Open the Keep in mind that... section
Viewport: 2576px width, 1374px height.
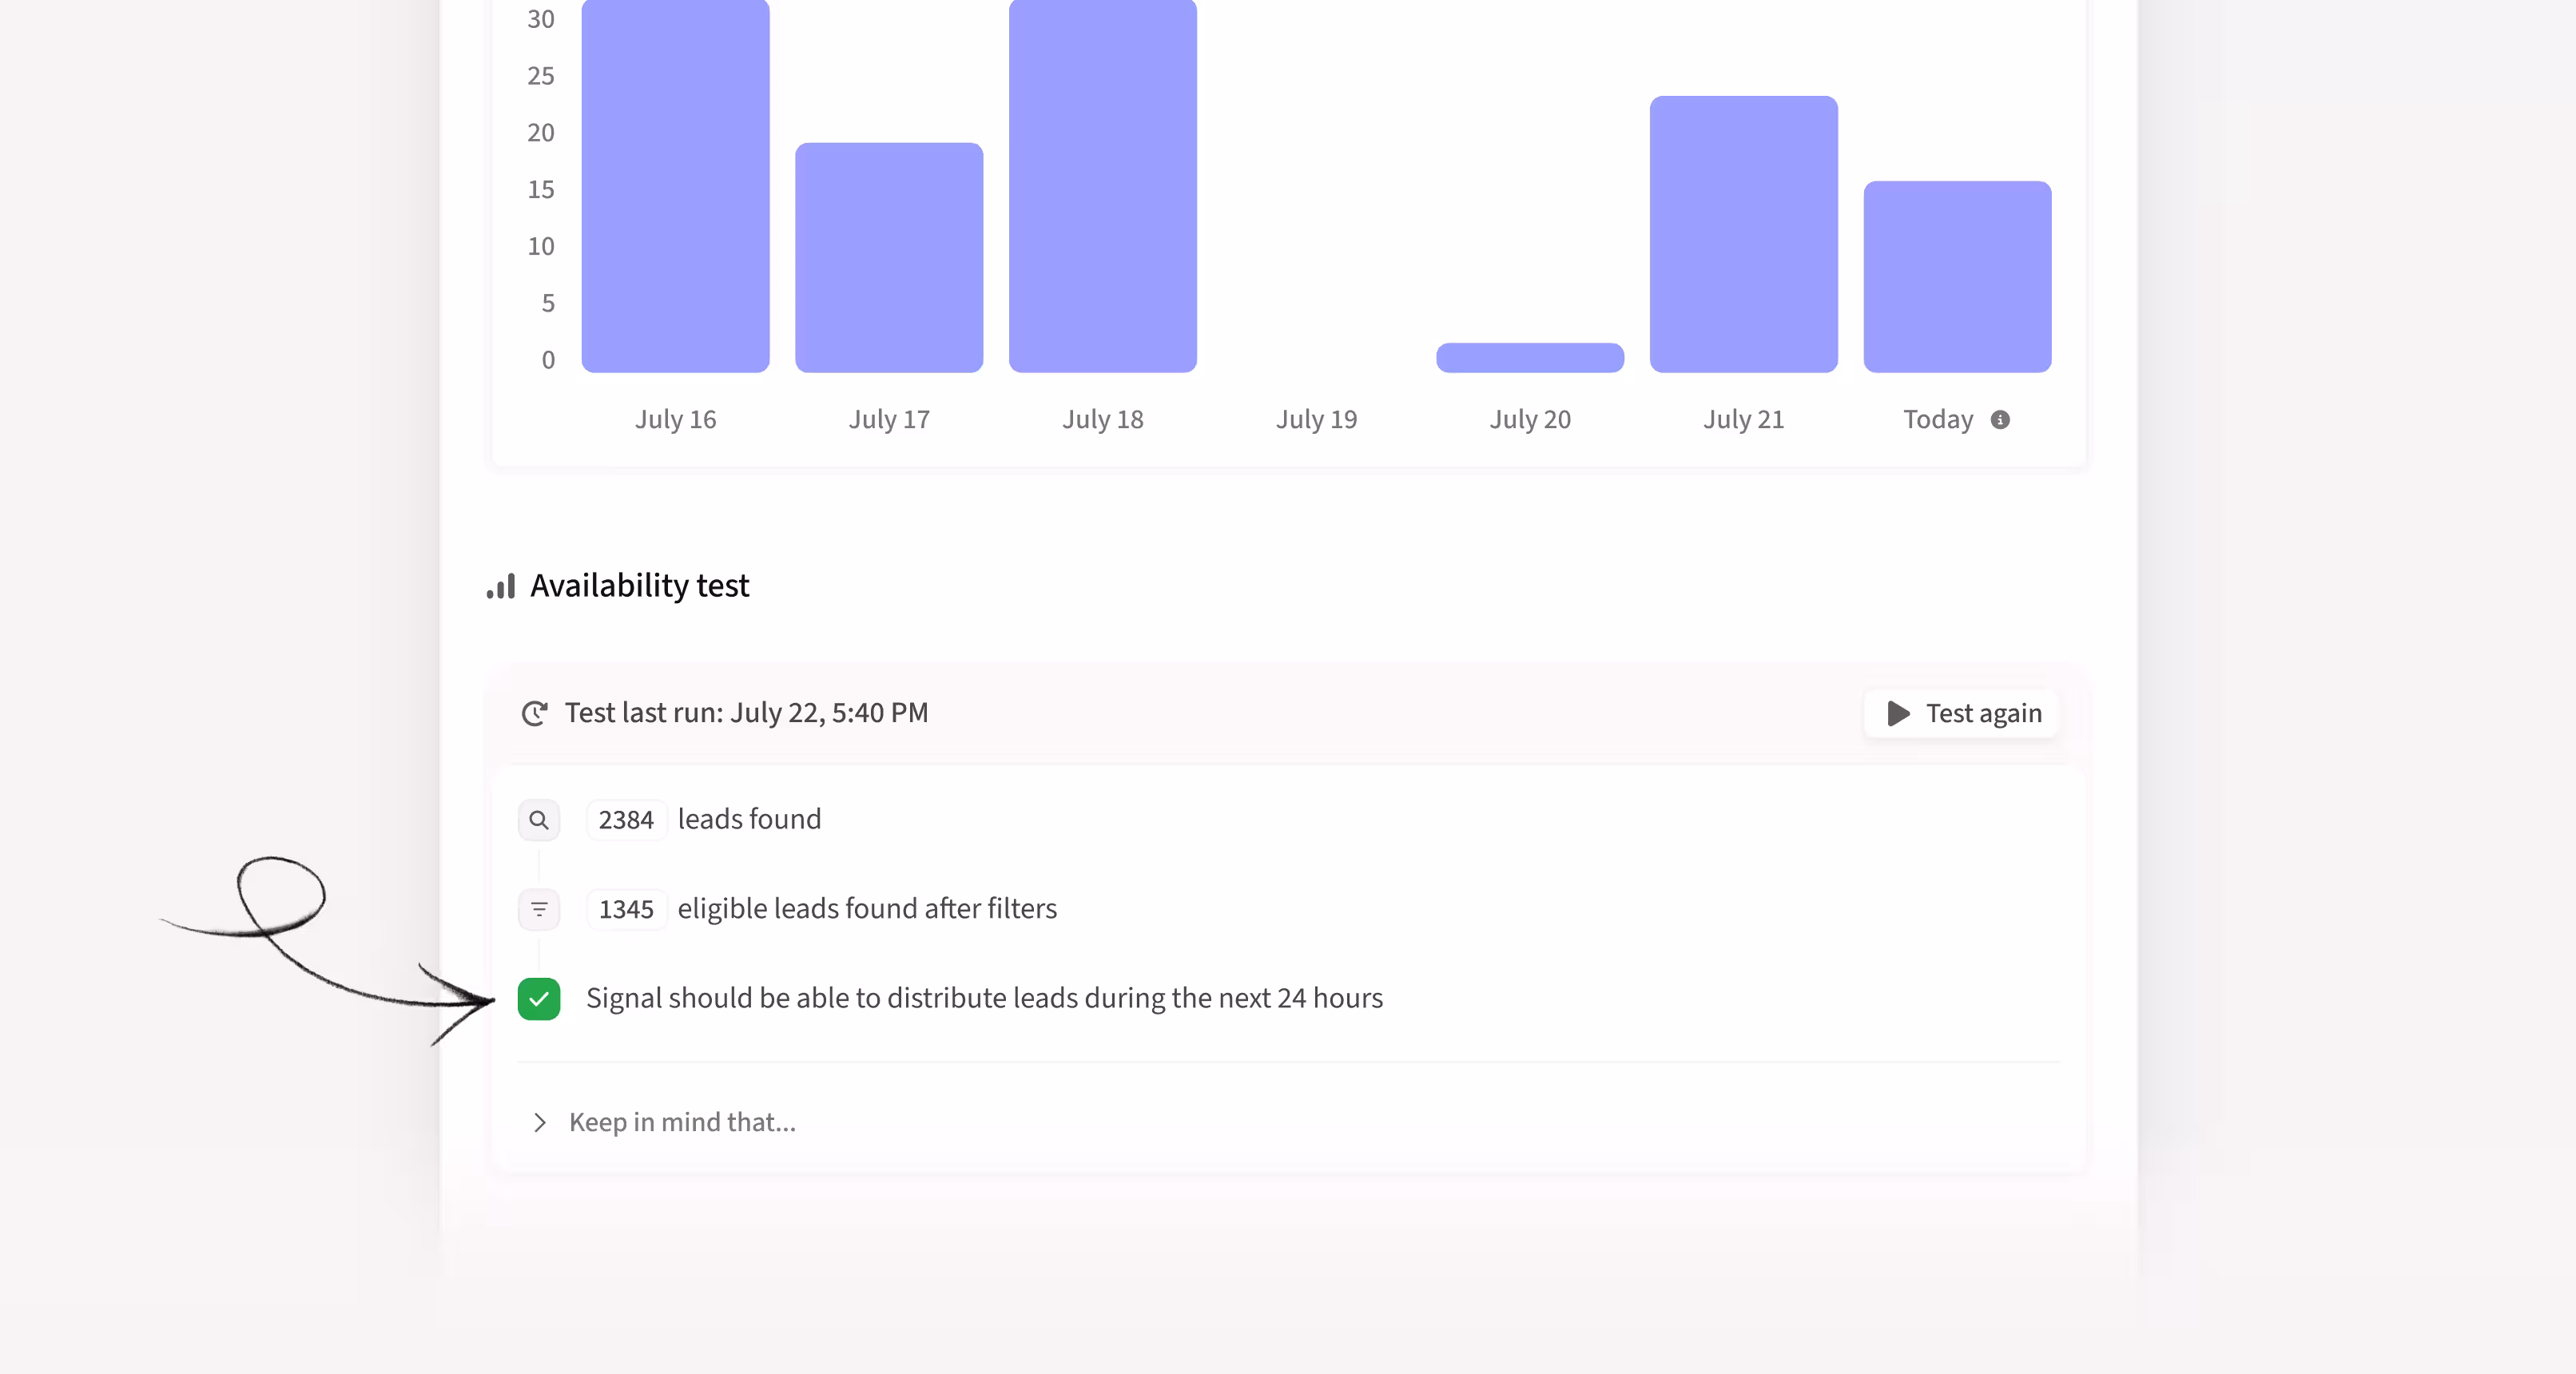point(682,1122)
